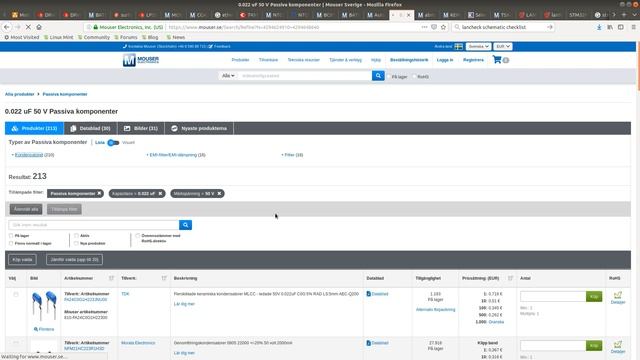This screenshot has width=640, height=360.
Task: Open the Most Visited bookmarks folder
Action: click(x=22, y=37)
